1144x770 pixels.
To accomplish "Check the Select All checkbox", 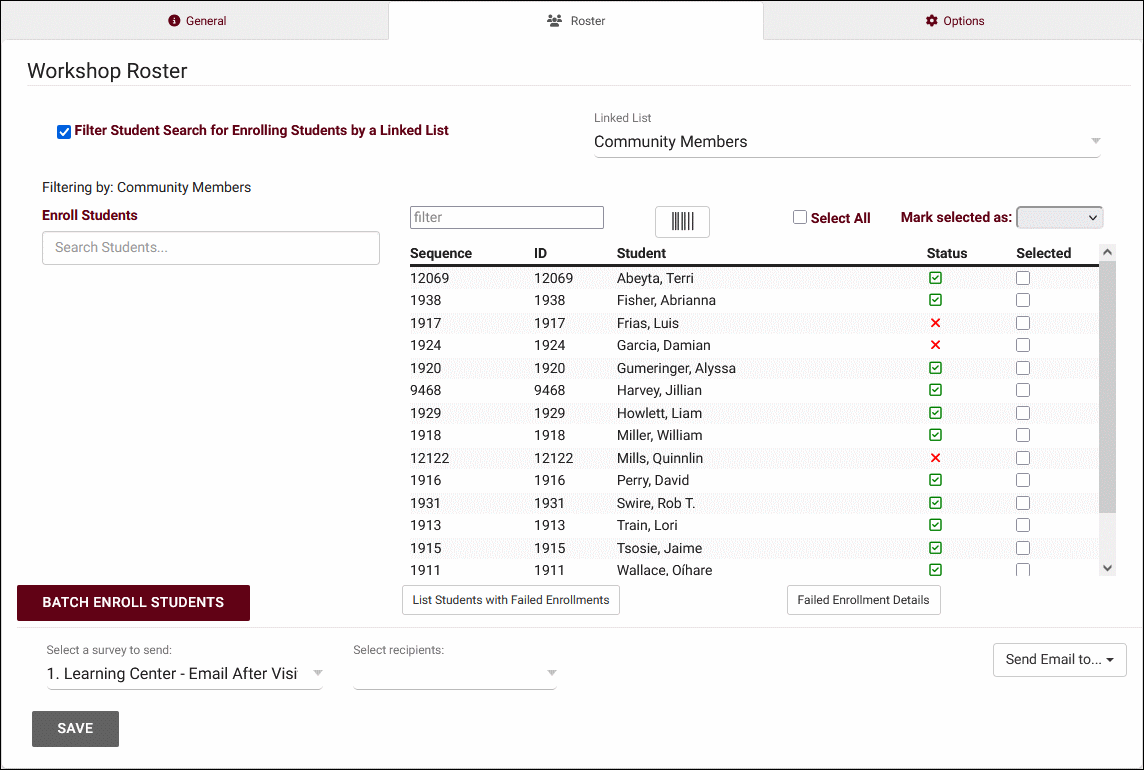I will [800, 218].
